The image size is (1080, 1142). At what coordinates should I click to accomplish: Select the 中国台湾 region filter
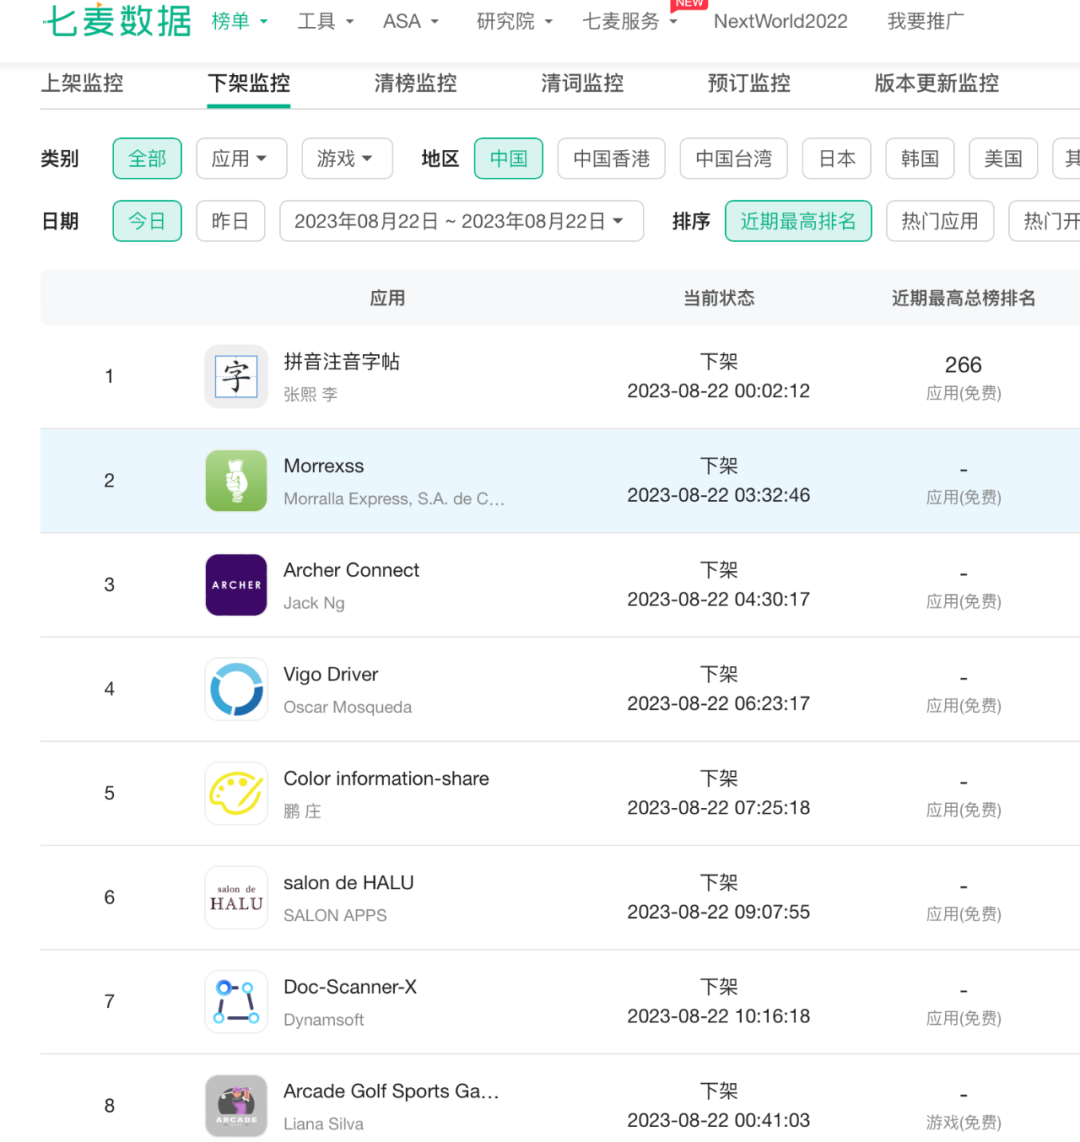(x=733, y=158)
